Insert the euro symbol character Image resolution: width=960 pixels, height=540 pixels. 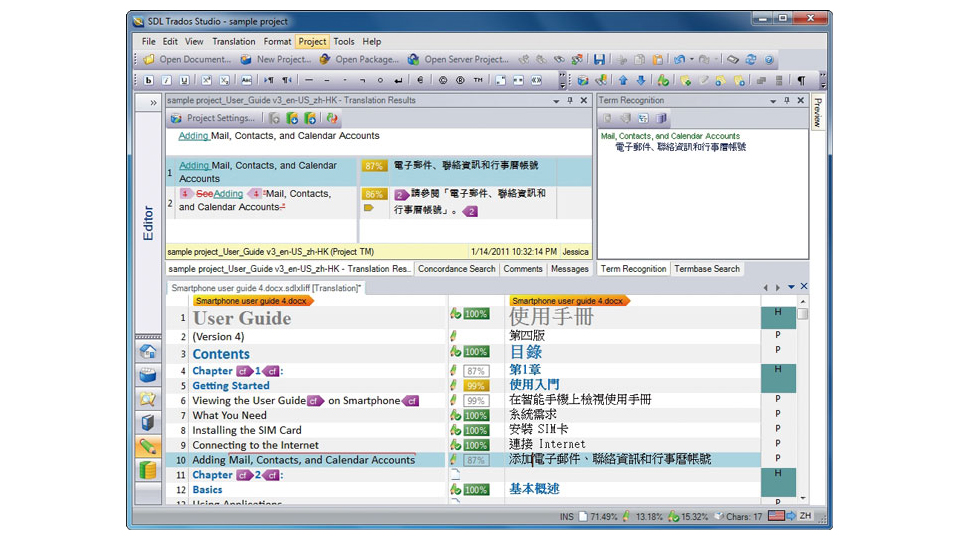pos(420,80)
